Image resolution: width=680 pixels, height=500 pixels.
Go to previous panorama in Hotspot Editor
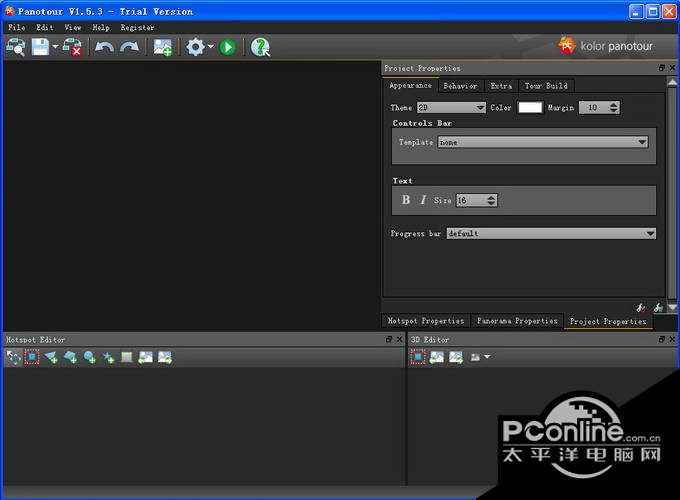point(145,357)
